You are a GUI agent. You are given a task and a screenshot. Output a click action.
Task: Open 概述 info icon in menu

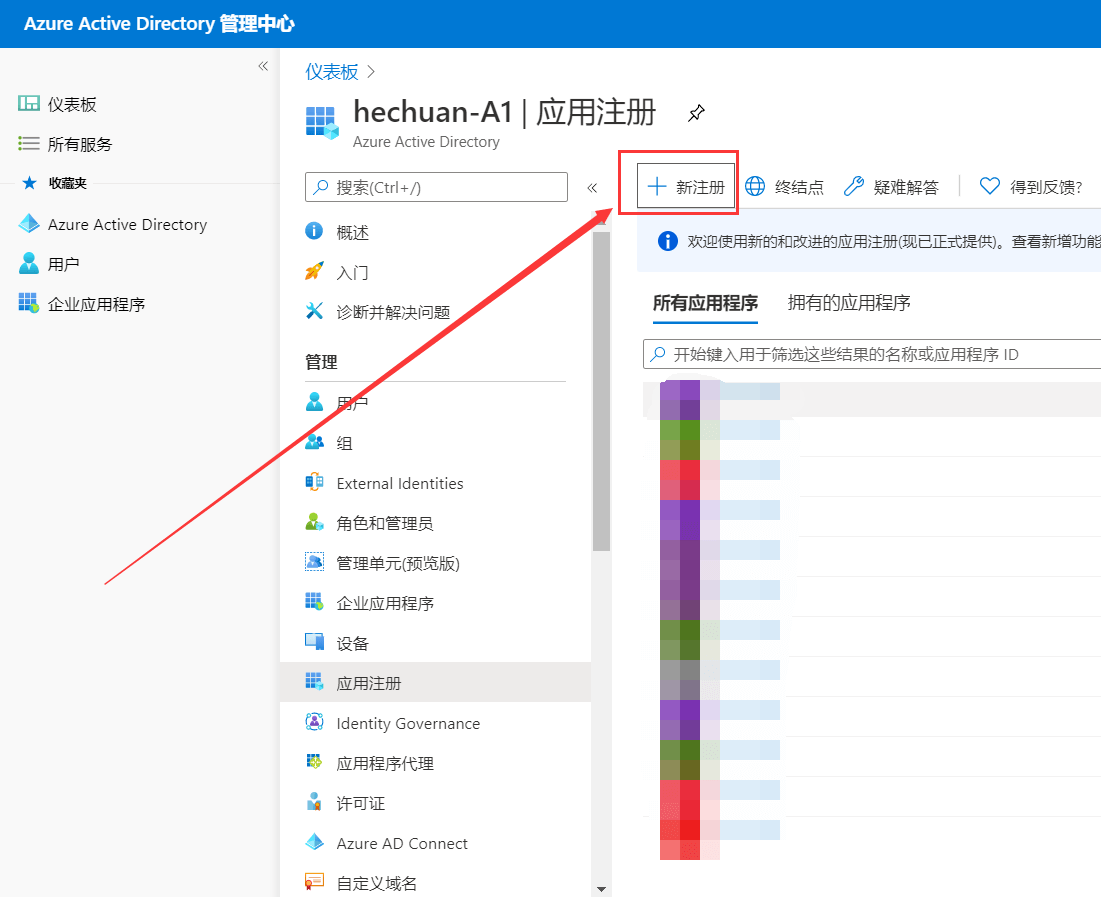point(314,232)
